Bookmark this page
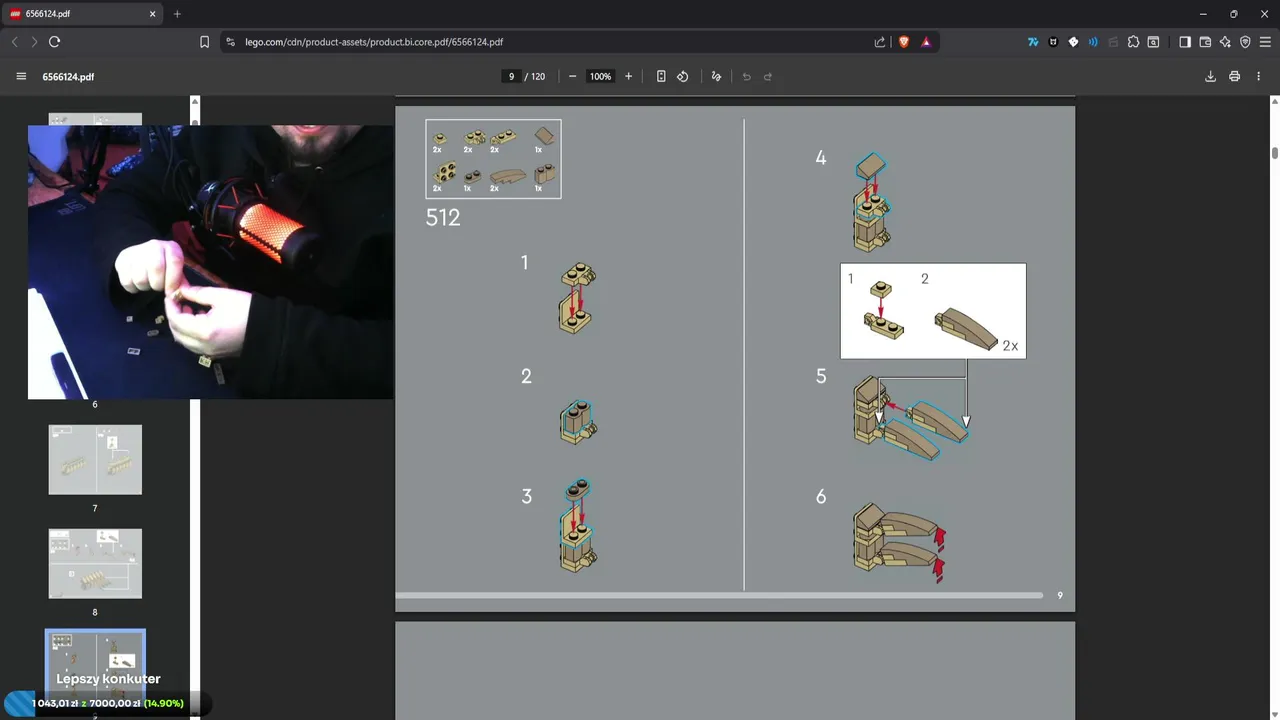 [x=204, y=42]
